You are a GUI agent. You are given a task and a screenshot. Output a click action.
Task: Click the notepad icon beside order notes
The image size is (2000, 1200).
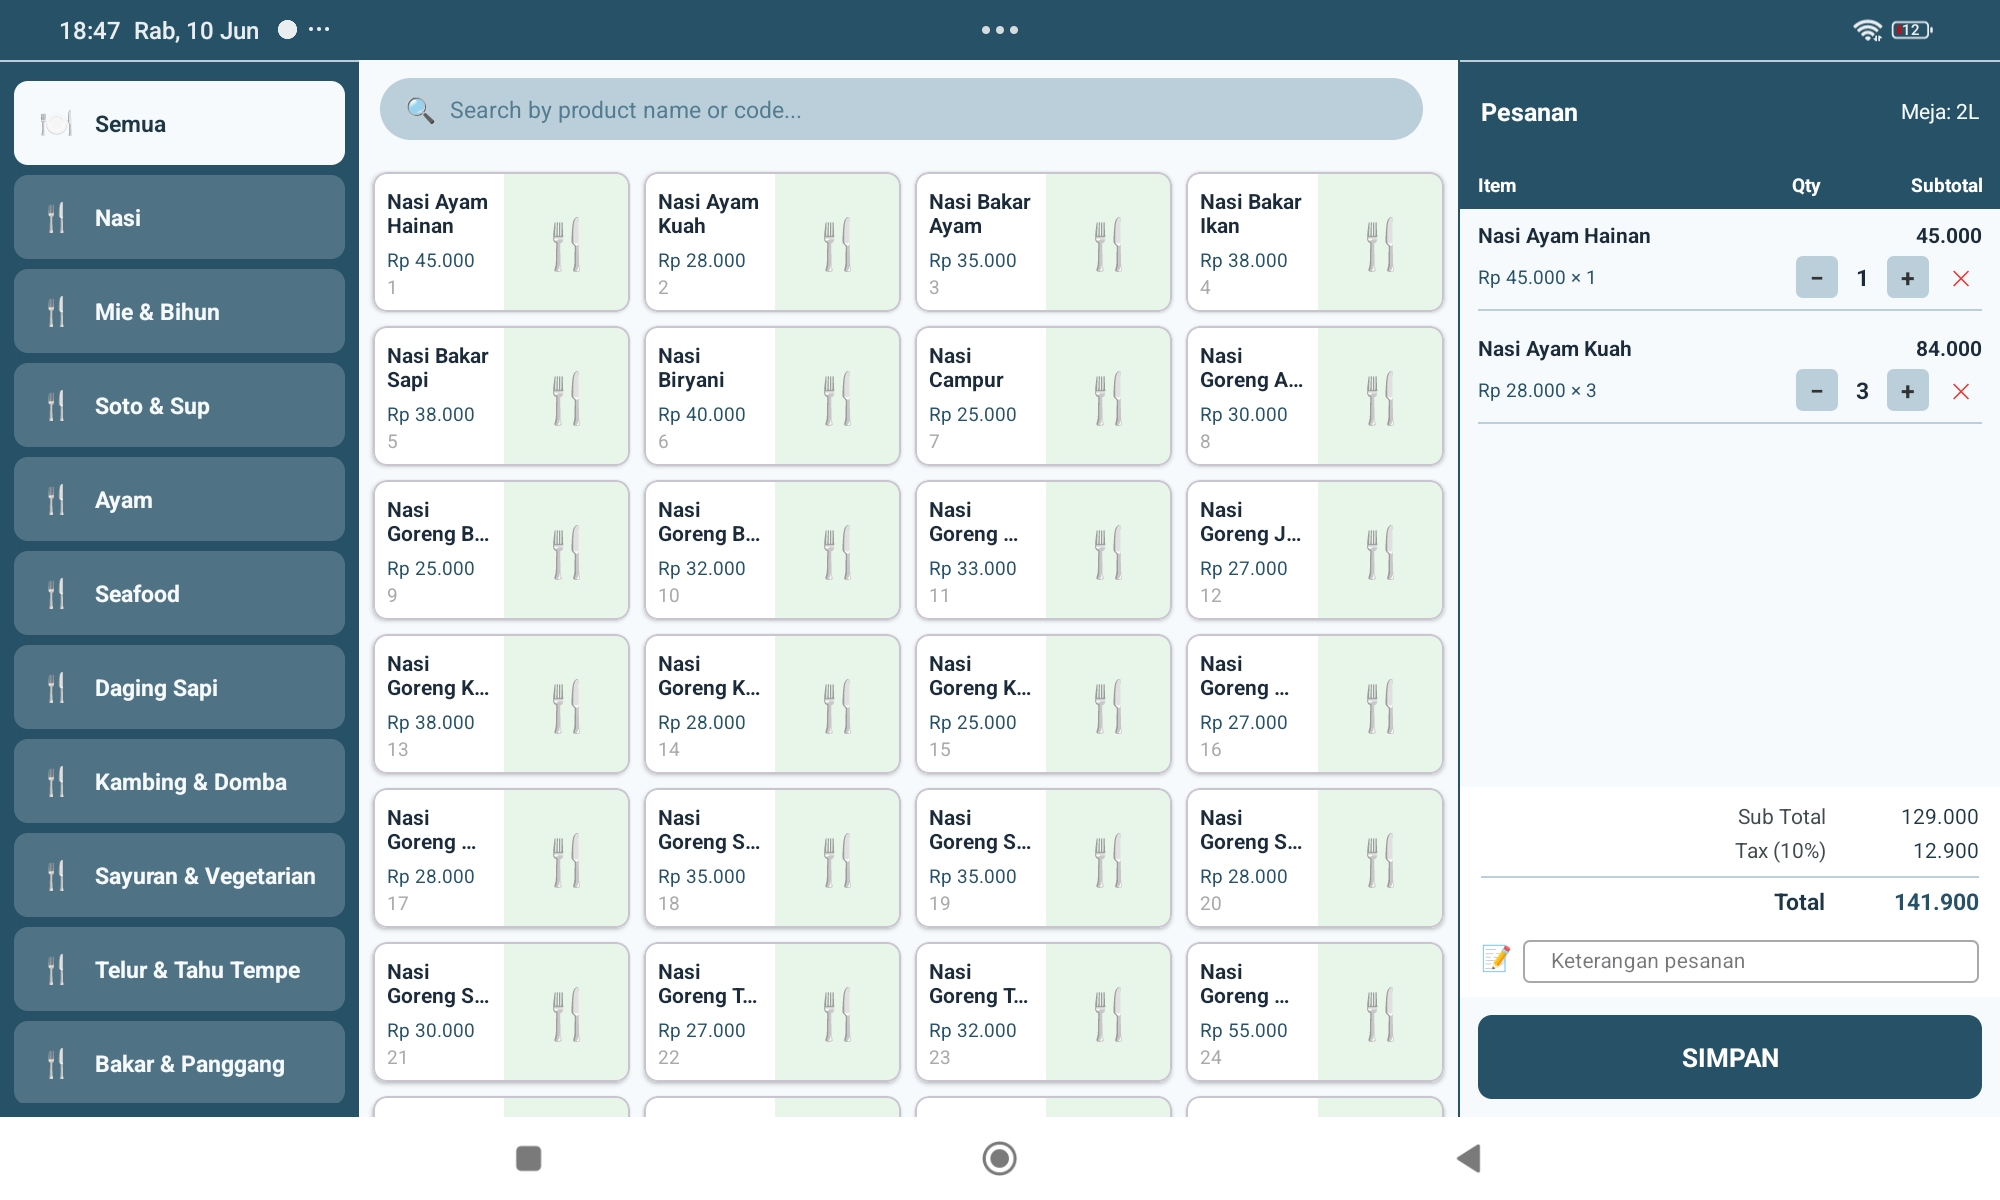1496,959
